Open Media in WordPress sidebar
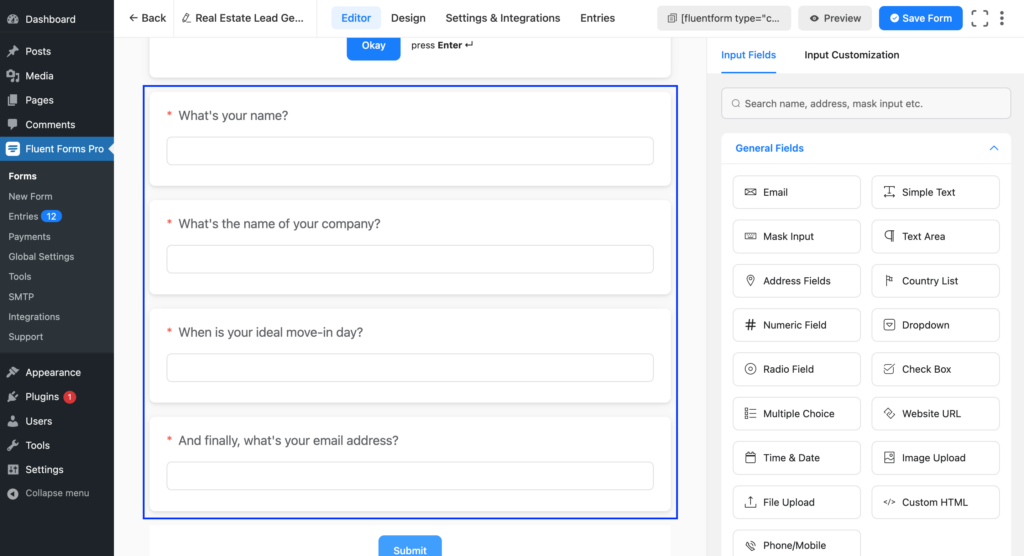This screenshot has height=556, width=1024. [x=57, y=76]
